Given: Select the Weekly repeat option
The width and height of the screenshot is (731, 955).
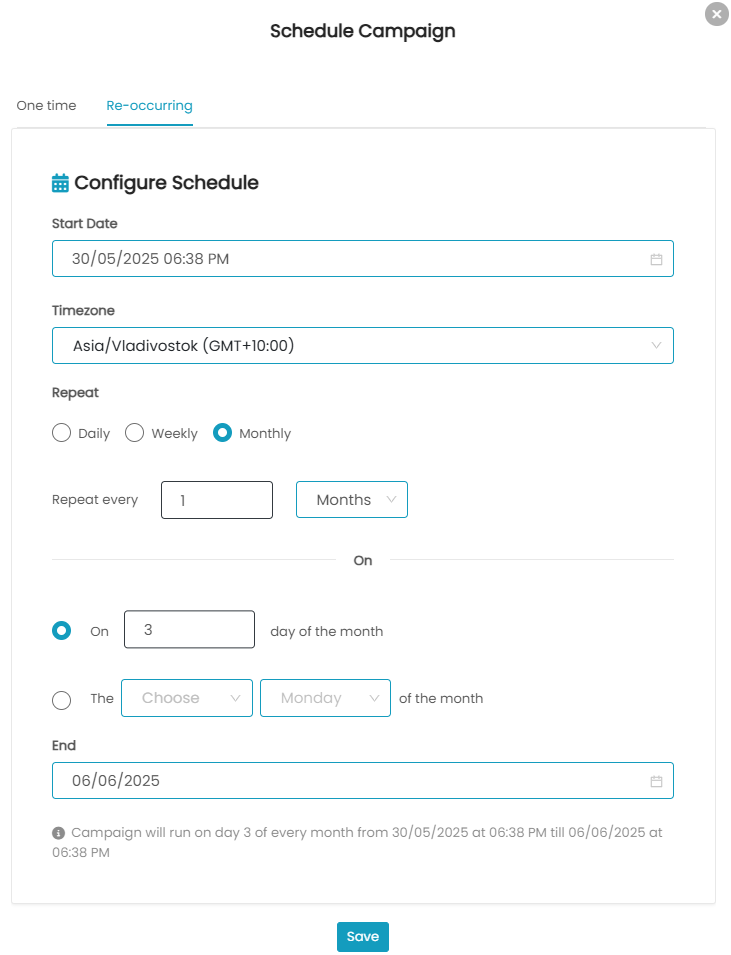Looking at the screenshot, I should 135,433.
